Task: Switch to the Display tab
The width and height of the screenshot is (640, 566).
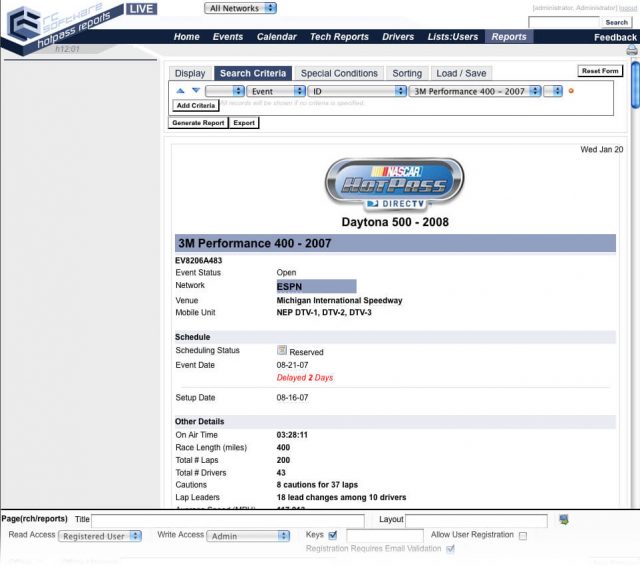Action: (190, 73)
